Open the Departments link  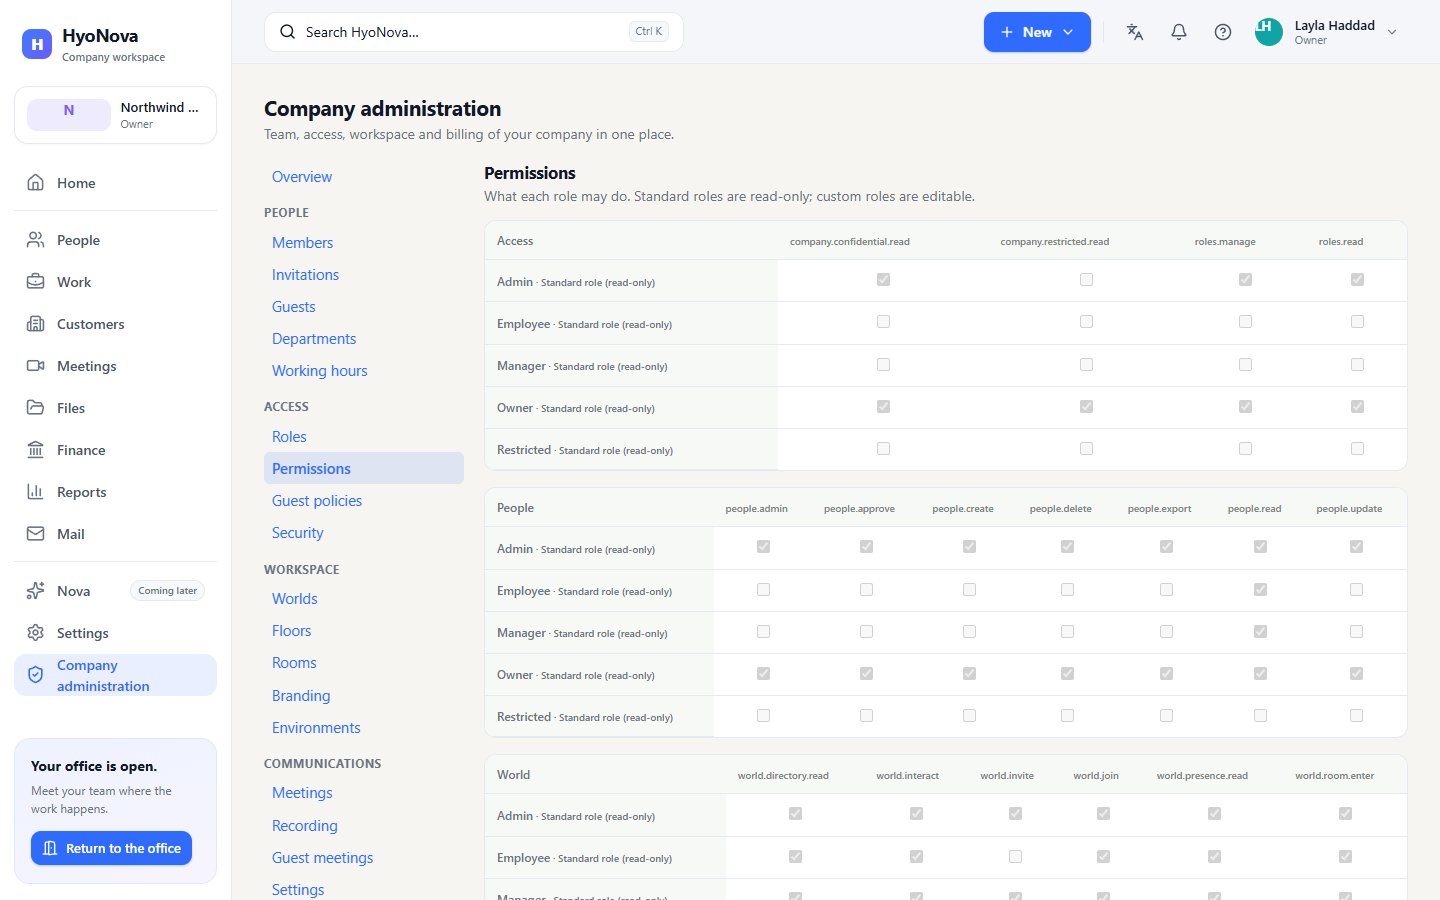(314, 339)
